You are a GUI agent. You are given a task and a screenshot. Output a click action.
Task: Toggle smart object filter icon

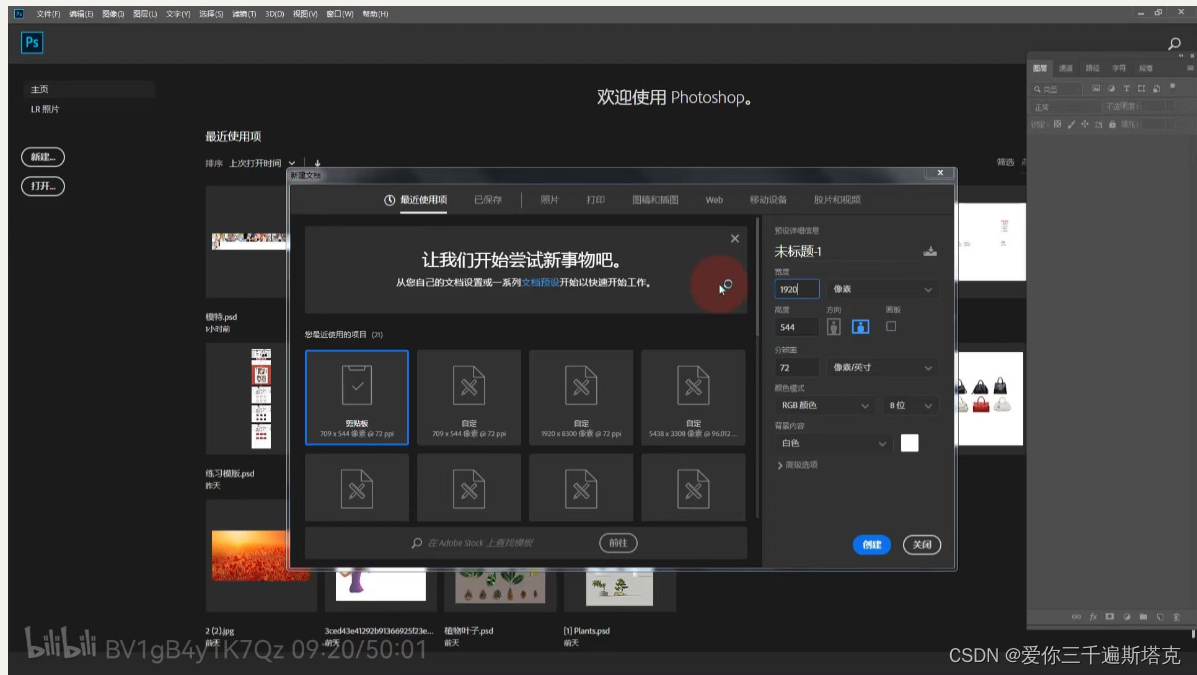pos(1157,89)
